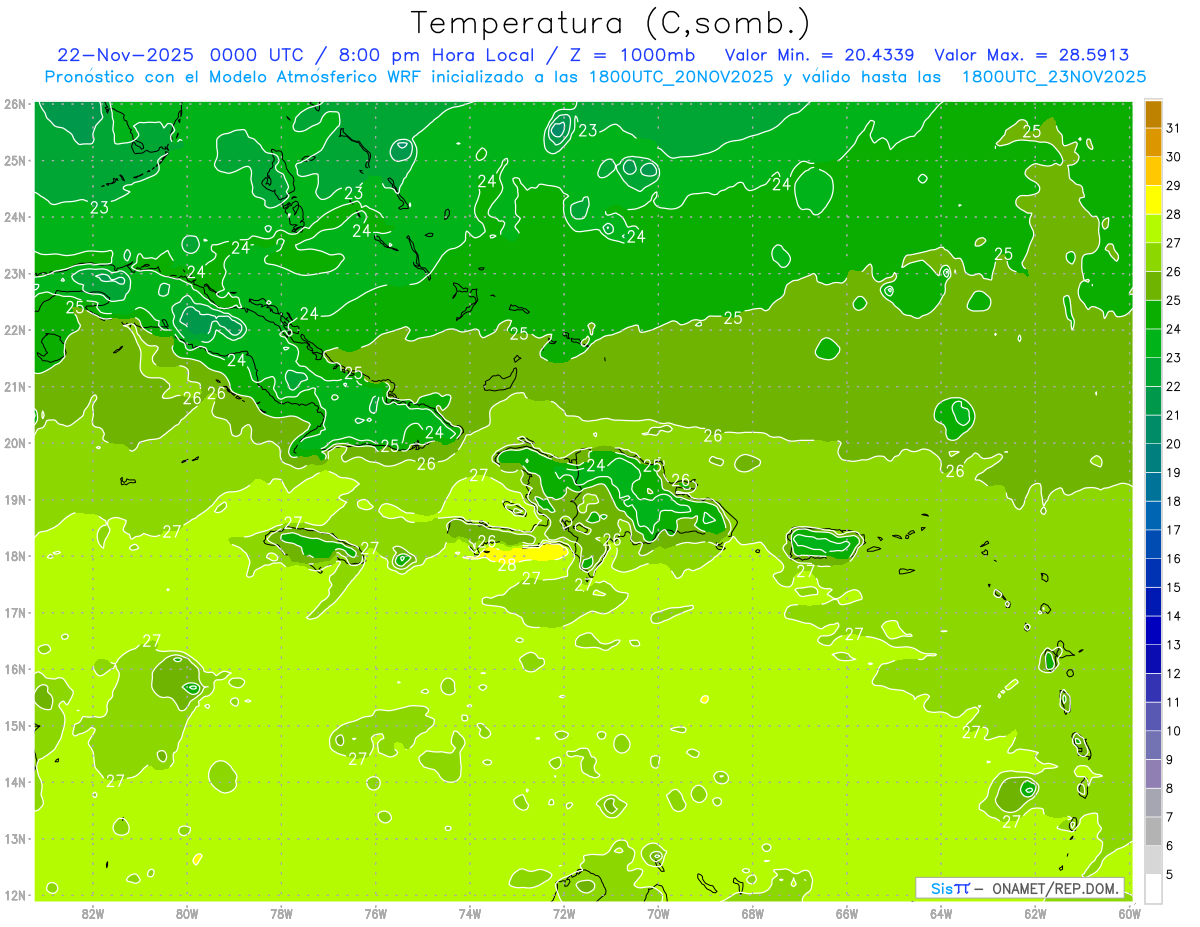Viewport: 1200px width, 927px height.
Task: Click the latitude axis label '24N'
Action: (15, 217)
